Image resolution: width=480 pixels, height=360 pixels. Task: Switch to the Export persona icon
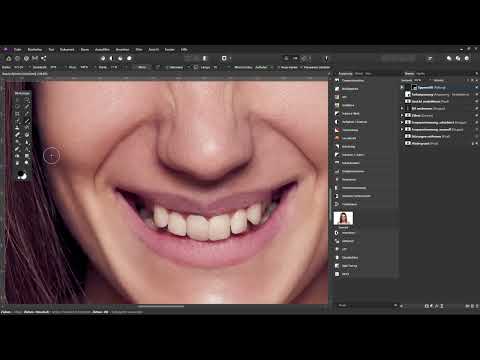pyautogui.click(x=44, y=58)
